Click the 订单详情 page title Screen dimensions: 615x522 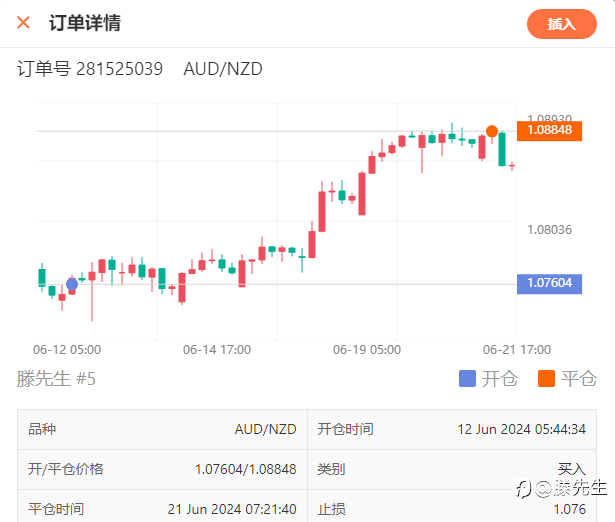coord(85,23)
